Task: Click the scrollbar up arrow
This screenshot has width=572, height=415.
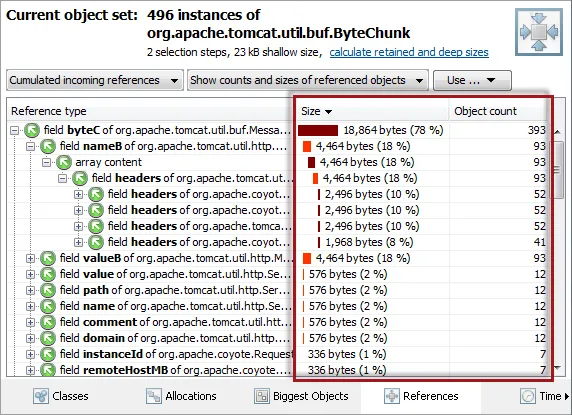Action: [x=557, y=131]
